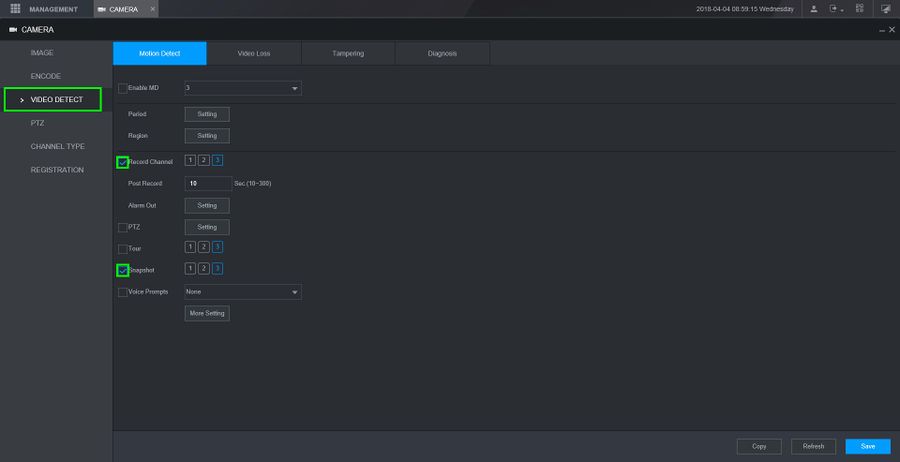This screenshot has width=900, height=462.
Task: Check the PTZ linkage checkbox
Action: [x=122, y=227]
